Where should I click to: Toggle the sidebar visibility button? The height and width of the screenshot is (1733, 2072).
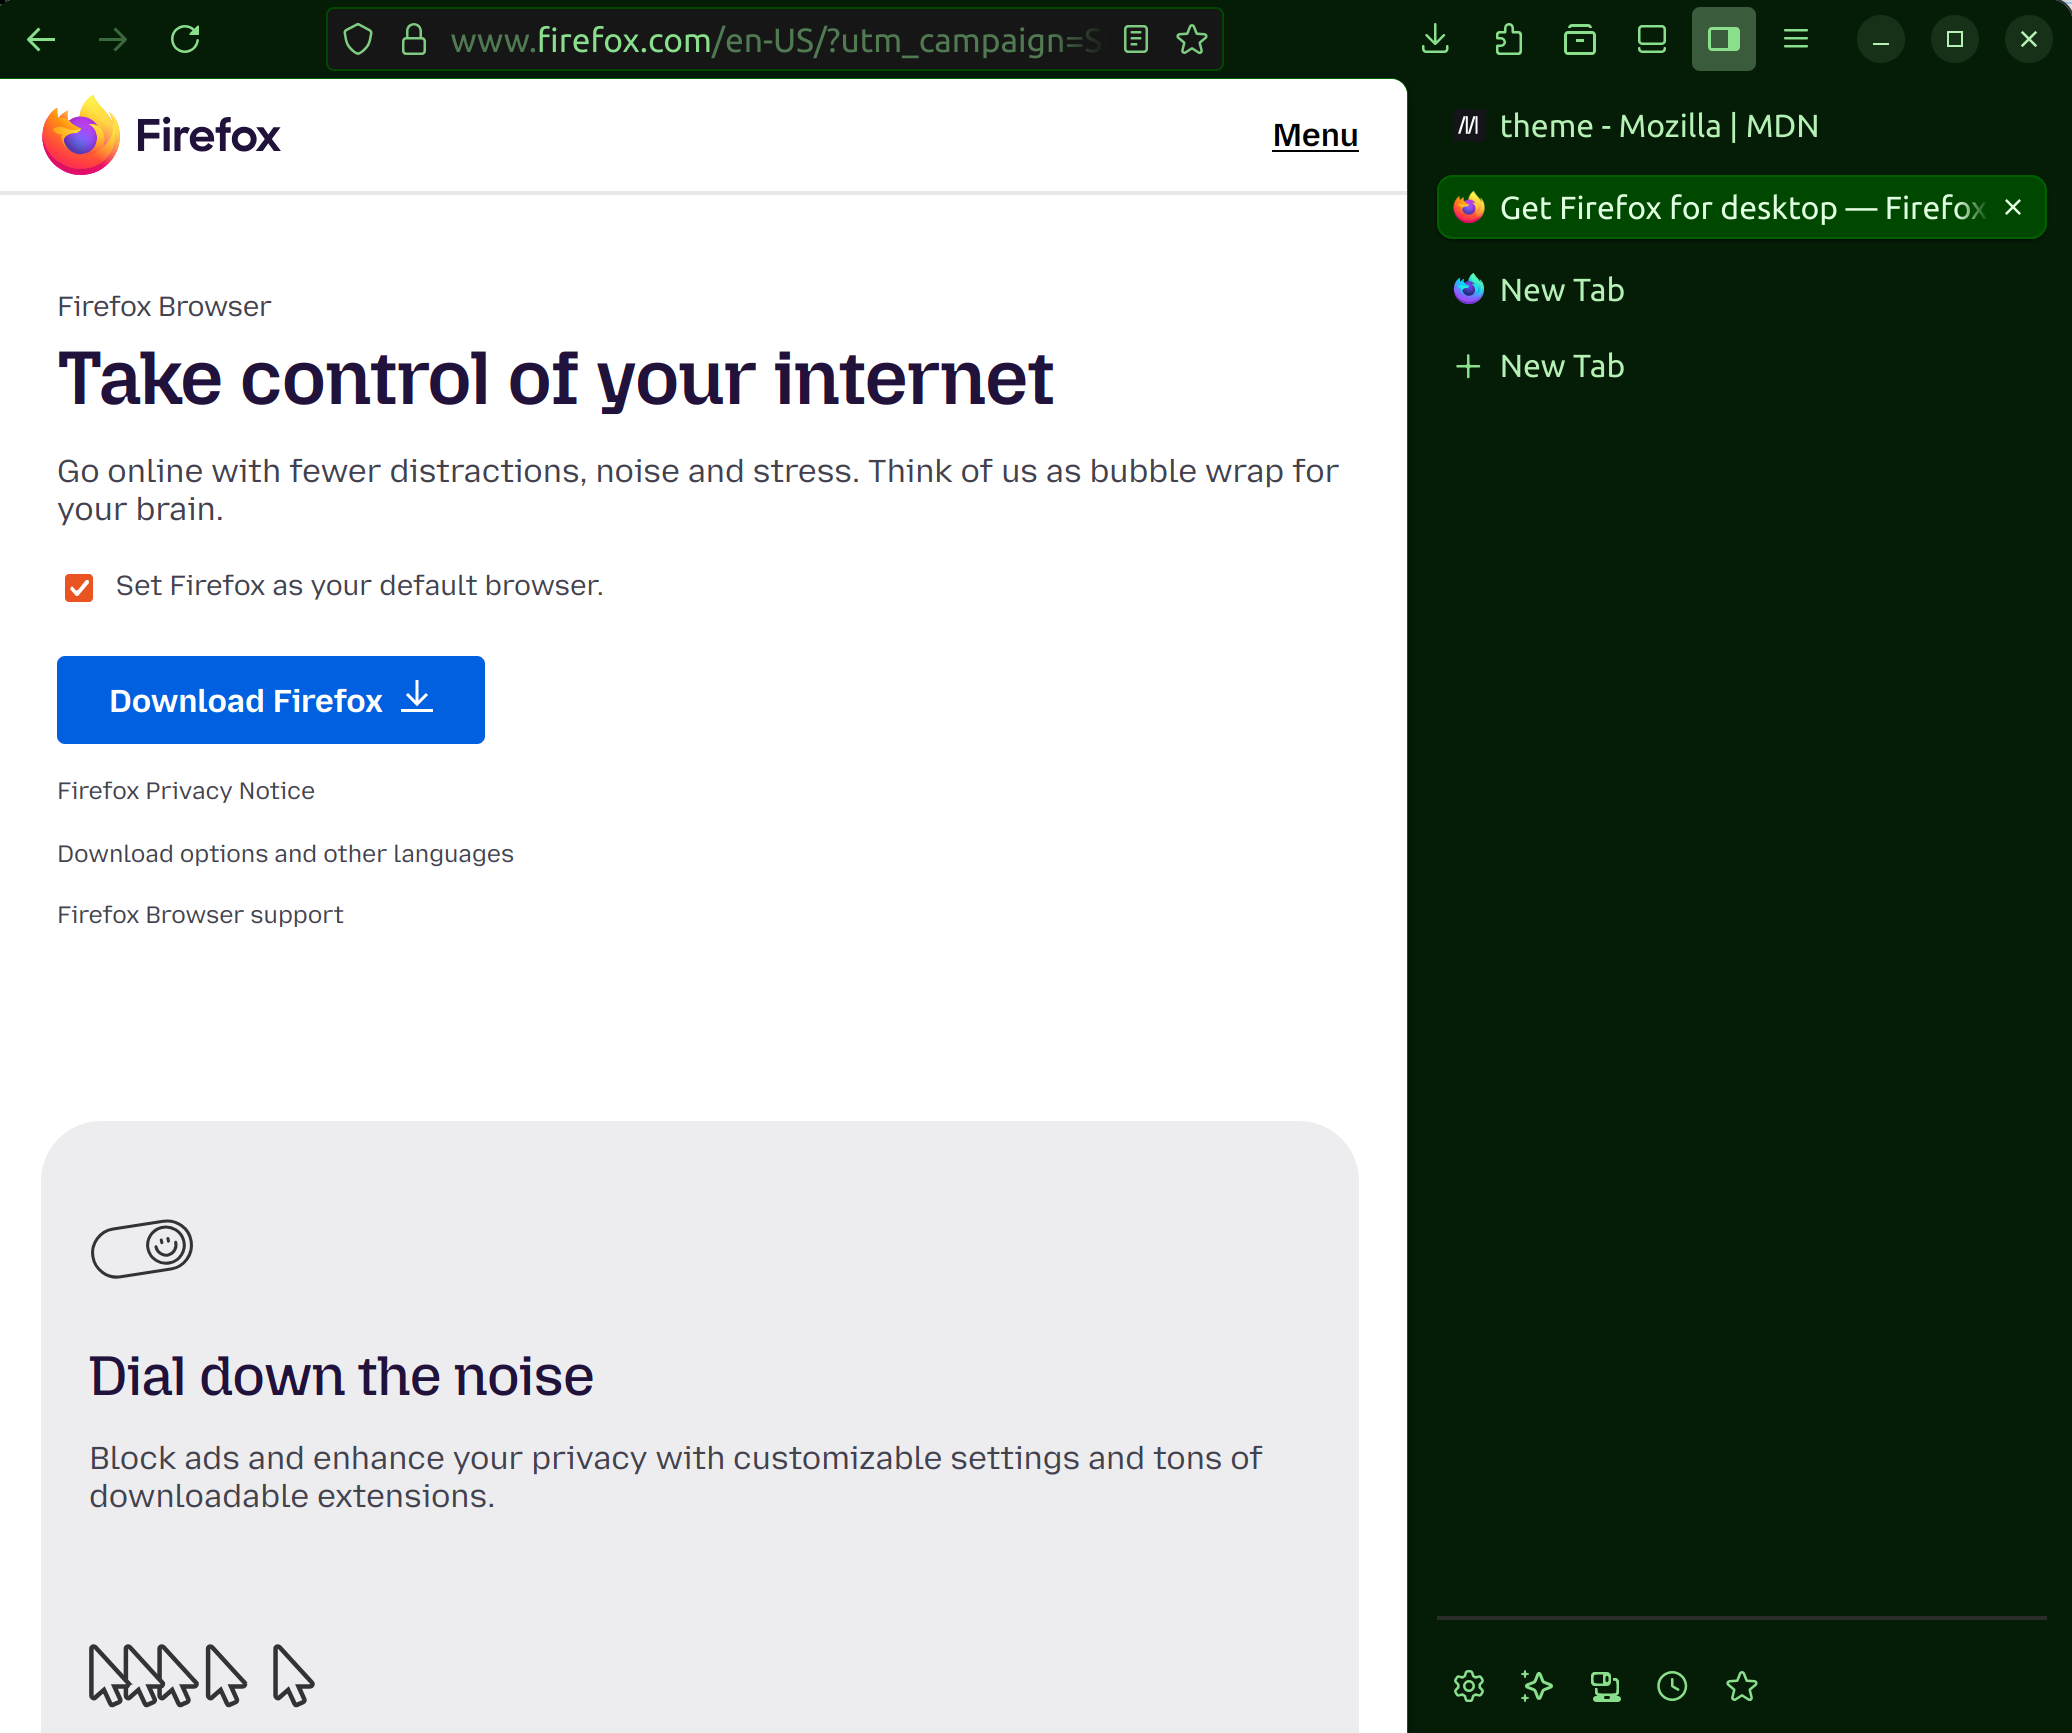click(1723, 40)
